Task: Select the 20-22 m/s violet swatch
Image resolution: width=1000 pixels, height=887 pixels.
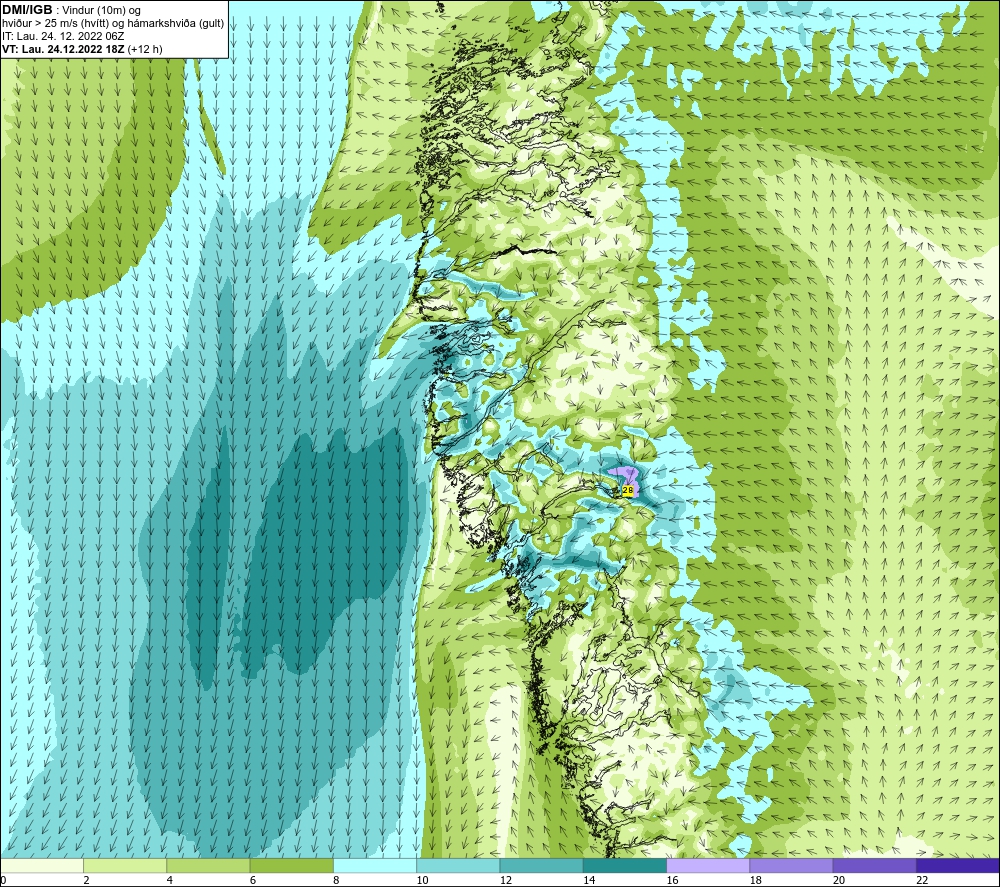Action: (x=874, y=866)
